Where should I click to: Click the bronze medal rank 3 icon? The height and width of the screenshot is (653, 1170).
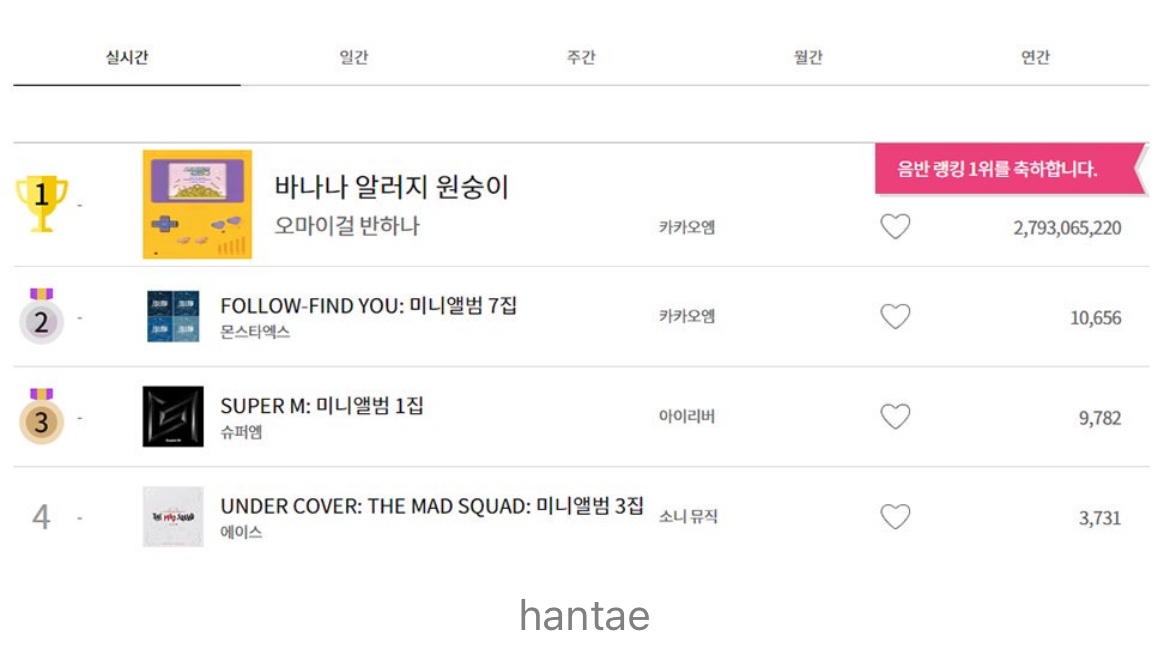coord(41,417)
